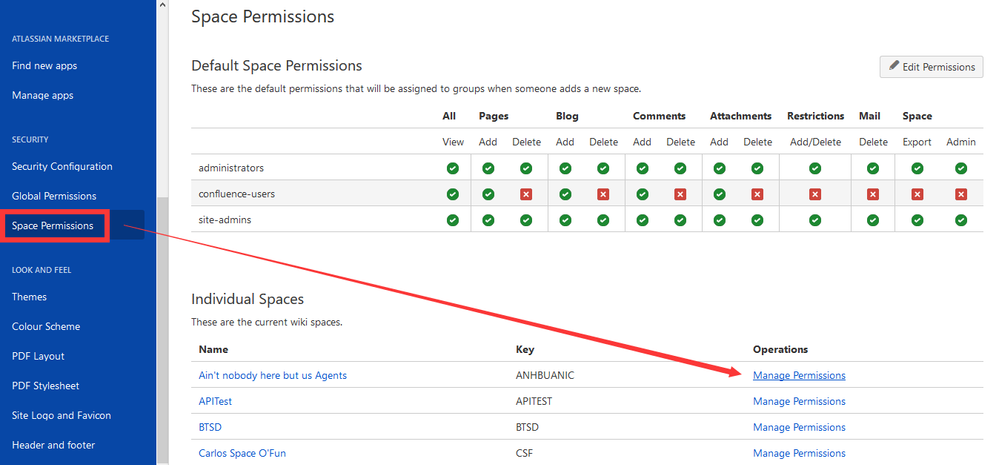Click confluence-users Space Admin red cross icon
This screenshot has width=999, height=465.
[x=961, y=194]
